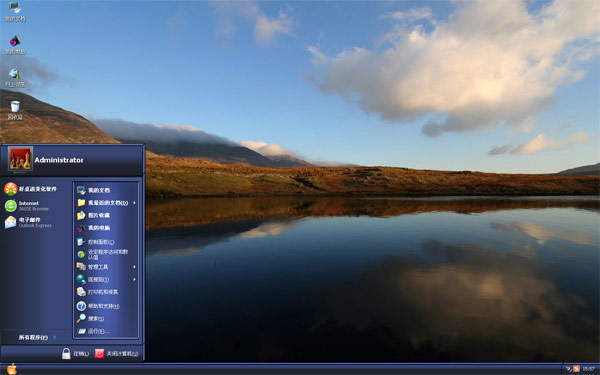Click the Administrator chess user picture
Viewport: 600px width, 375px height.
tap(20, 159)
